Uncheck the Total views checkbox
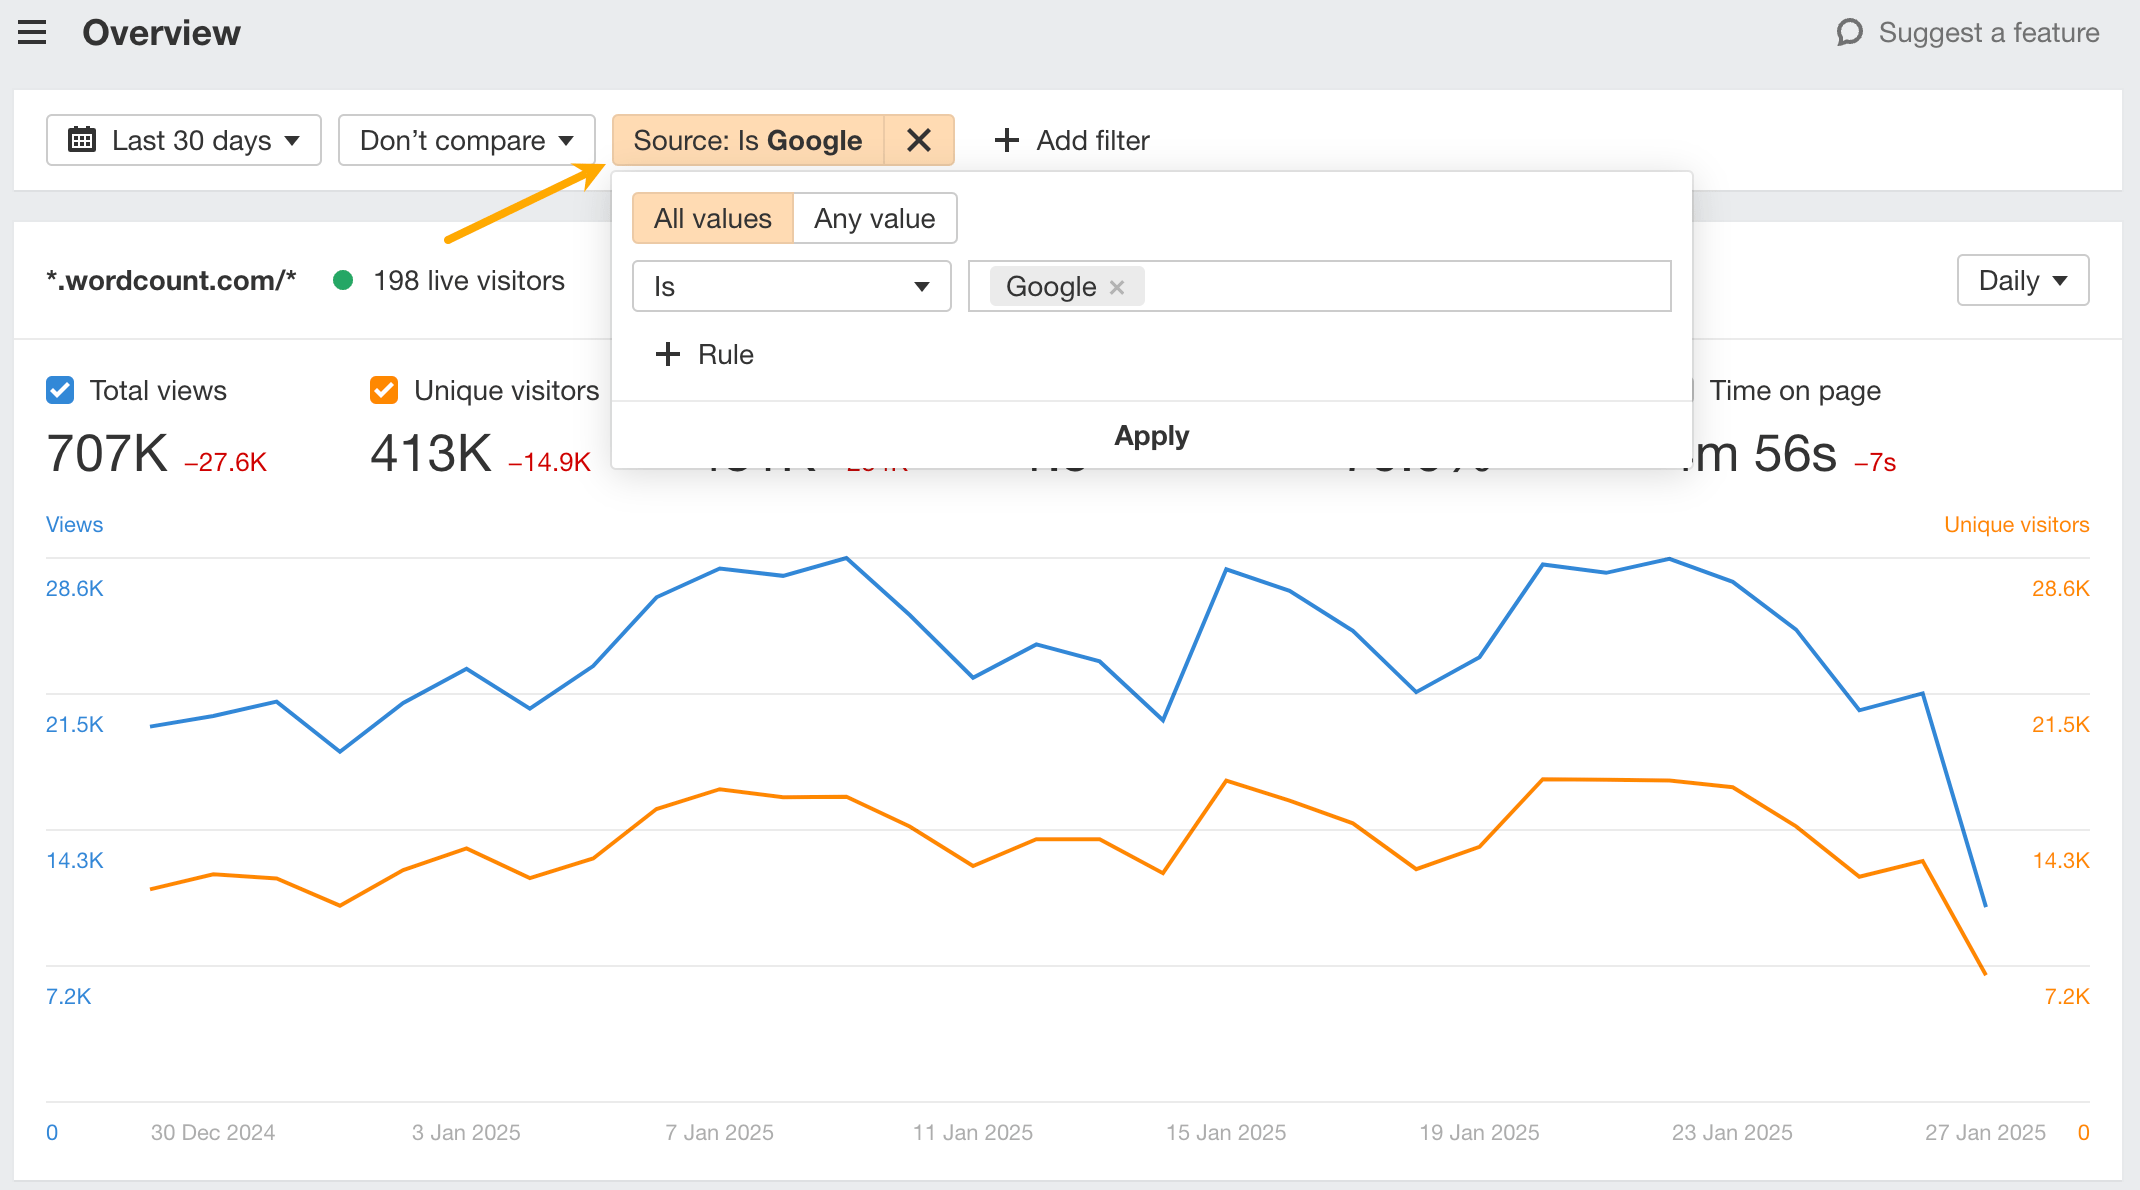Screen dimensions: 2140x1190 click(x=60, y=390)
